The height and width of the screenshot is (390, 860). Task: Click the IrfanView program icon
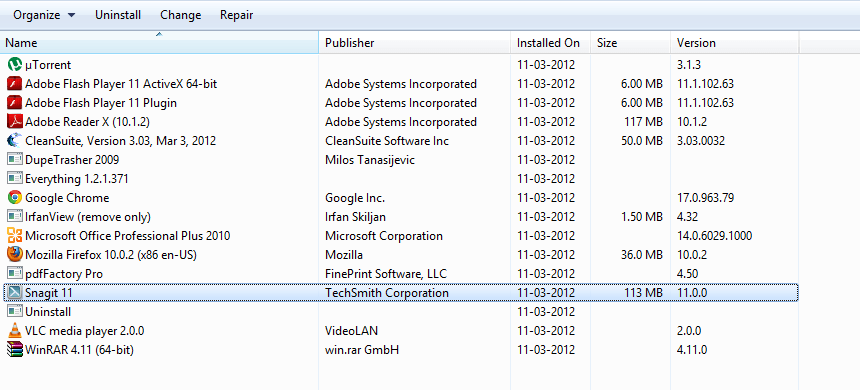coord(15,216)
